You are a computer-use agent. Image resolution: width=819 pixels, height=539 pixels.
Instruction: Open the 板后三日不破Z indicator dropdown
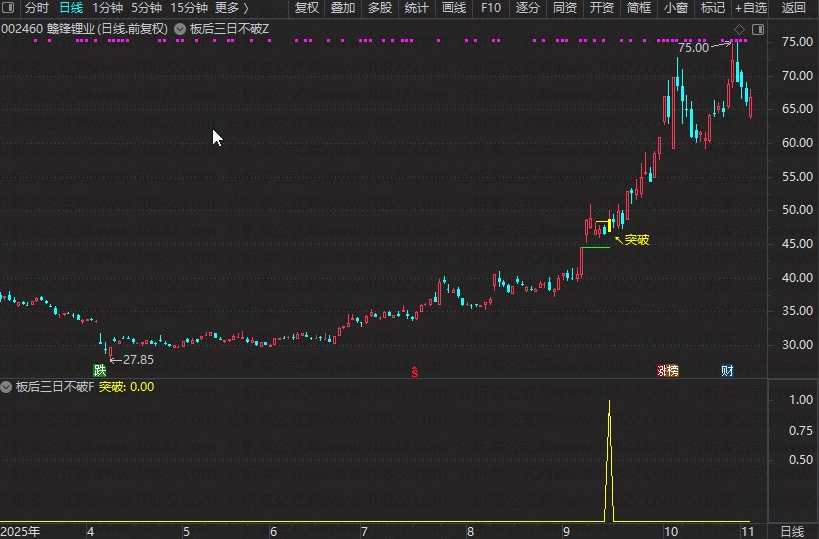coord(180,29)
